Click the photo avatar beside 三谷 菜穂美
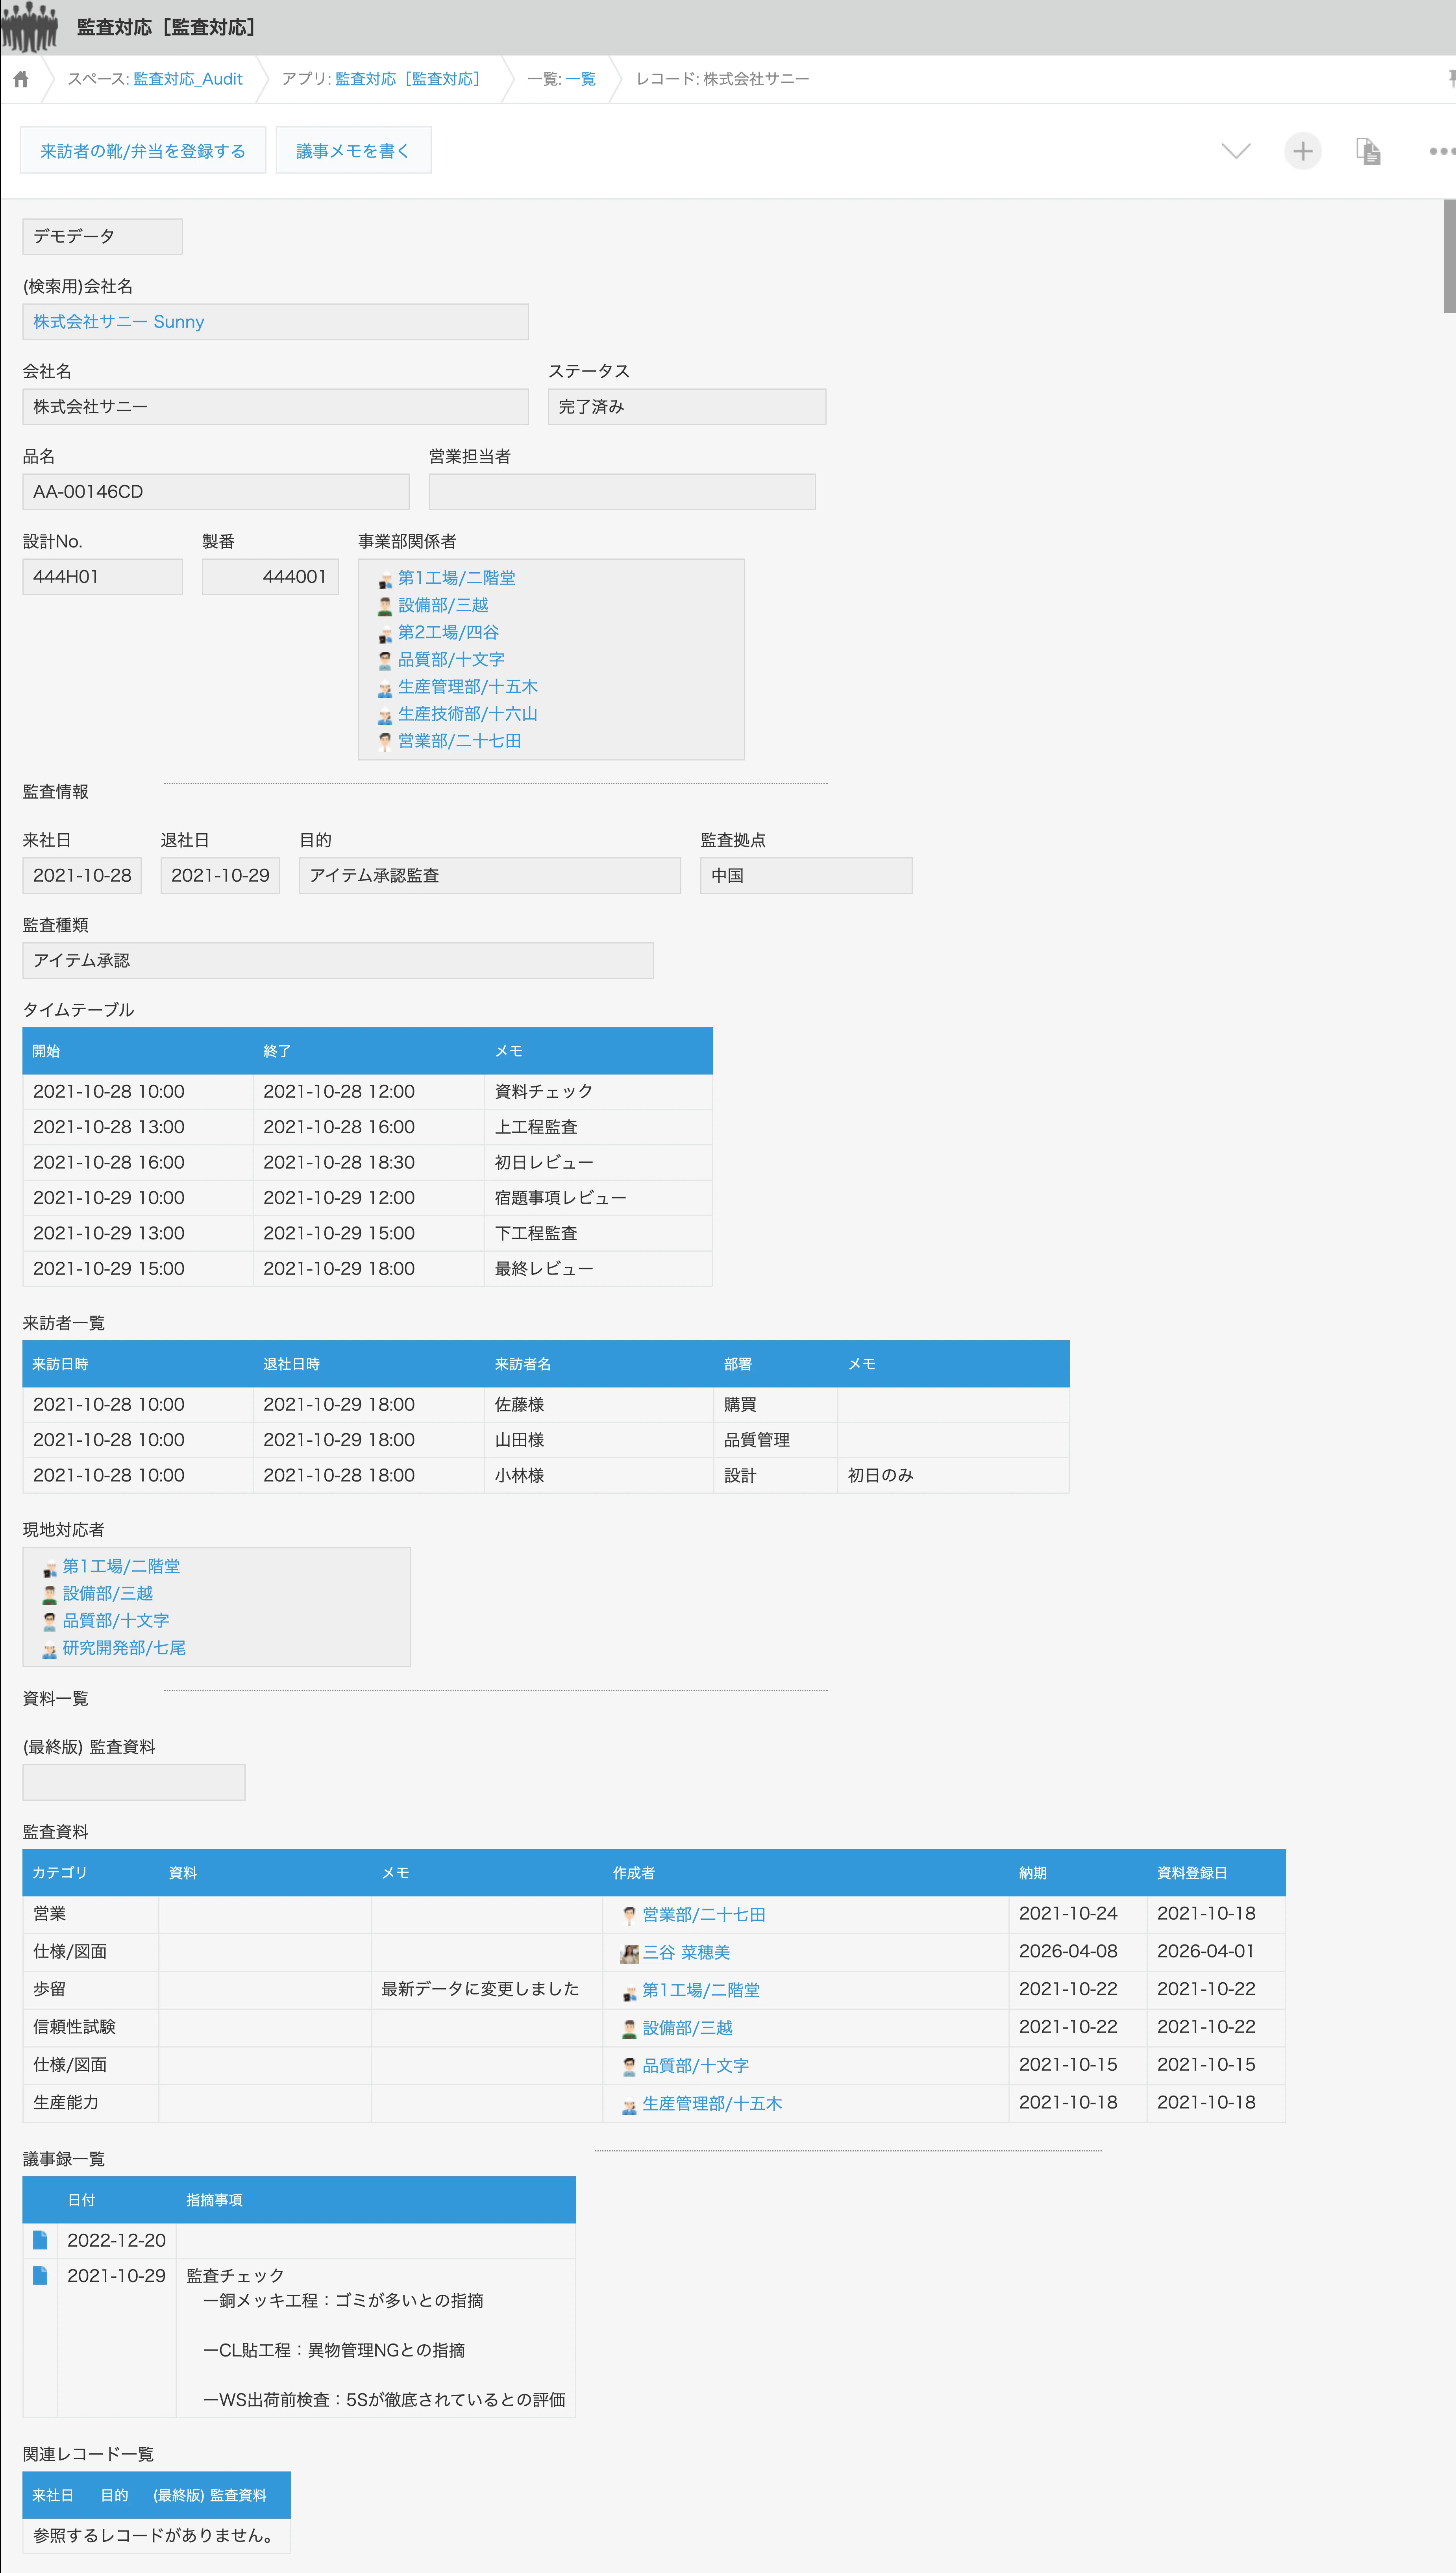This screenshot has height=2573, width=1456. pyautogui.click(x=629, y=1953)
